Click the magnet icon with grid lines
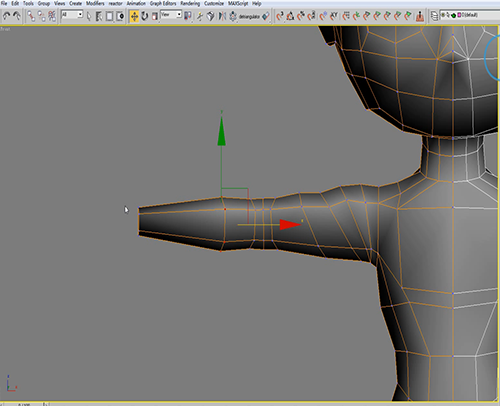This screenshot has width=500, height=406. coord(346,16)
